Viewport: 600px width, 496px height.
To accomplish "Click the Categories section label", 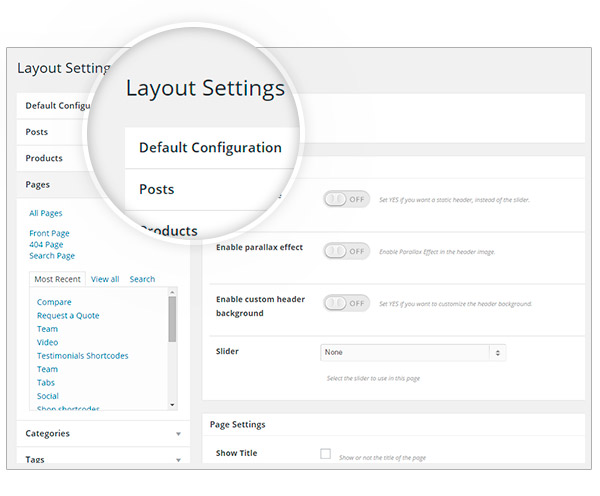I will [x=47, y=434].
